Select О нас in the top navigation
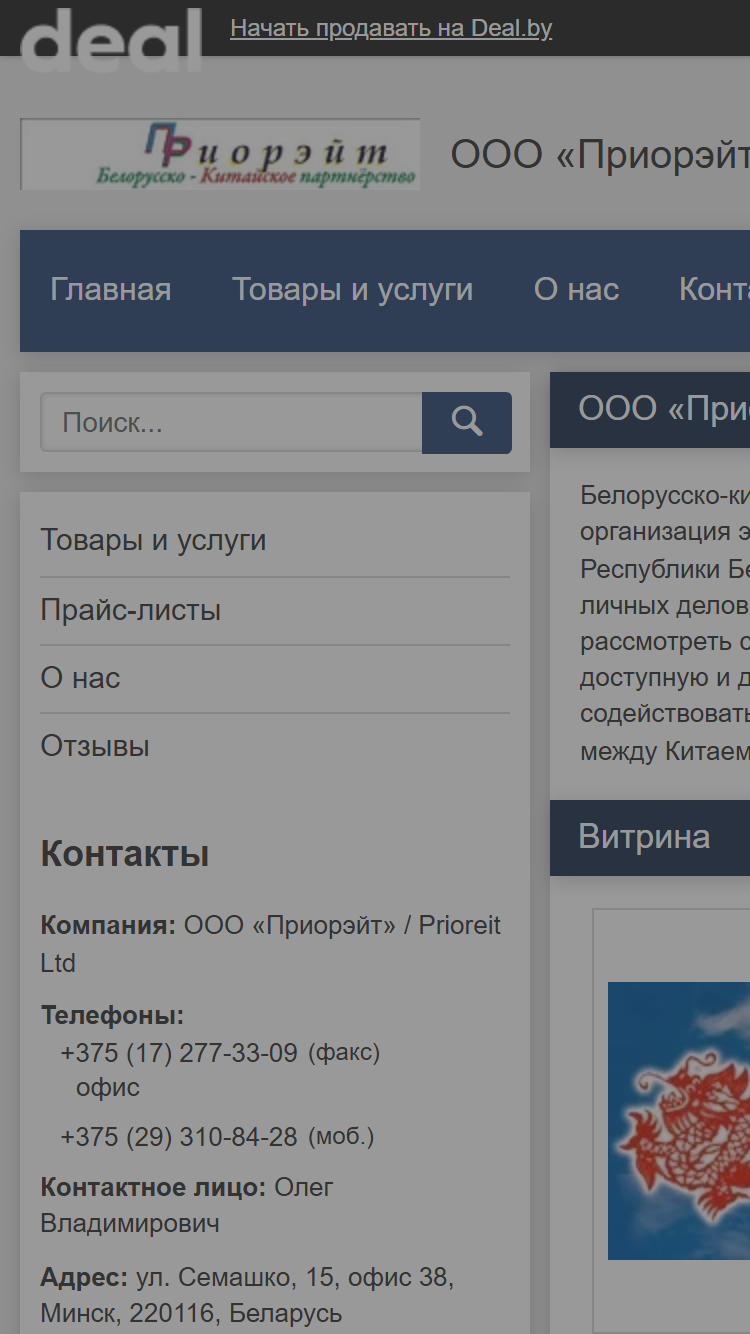The width and height of the screenshot is (750, 1334). point(576,290)
